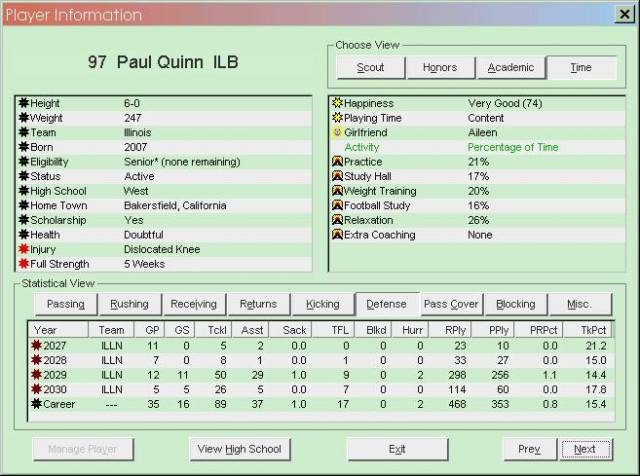Click the Percentage of Time header text
The image size is (640, 476).
(x=513, y=147)
